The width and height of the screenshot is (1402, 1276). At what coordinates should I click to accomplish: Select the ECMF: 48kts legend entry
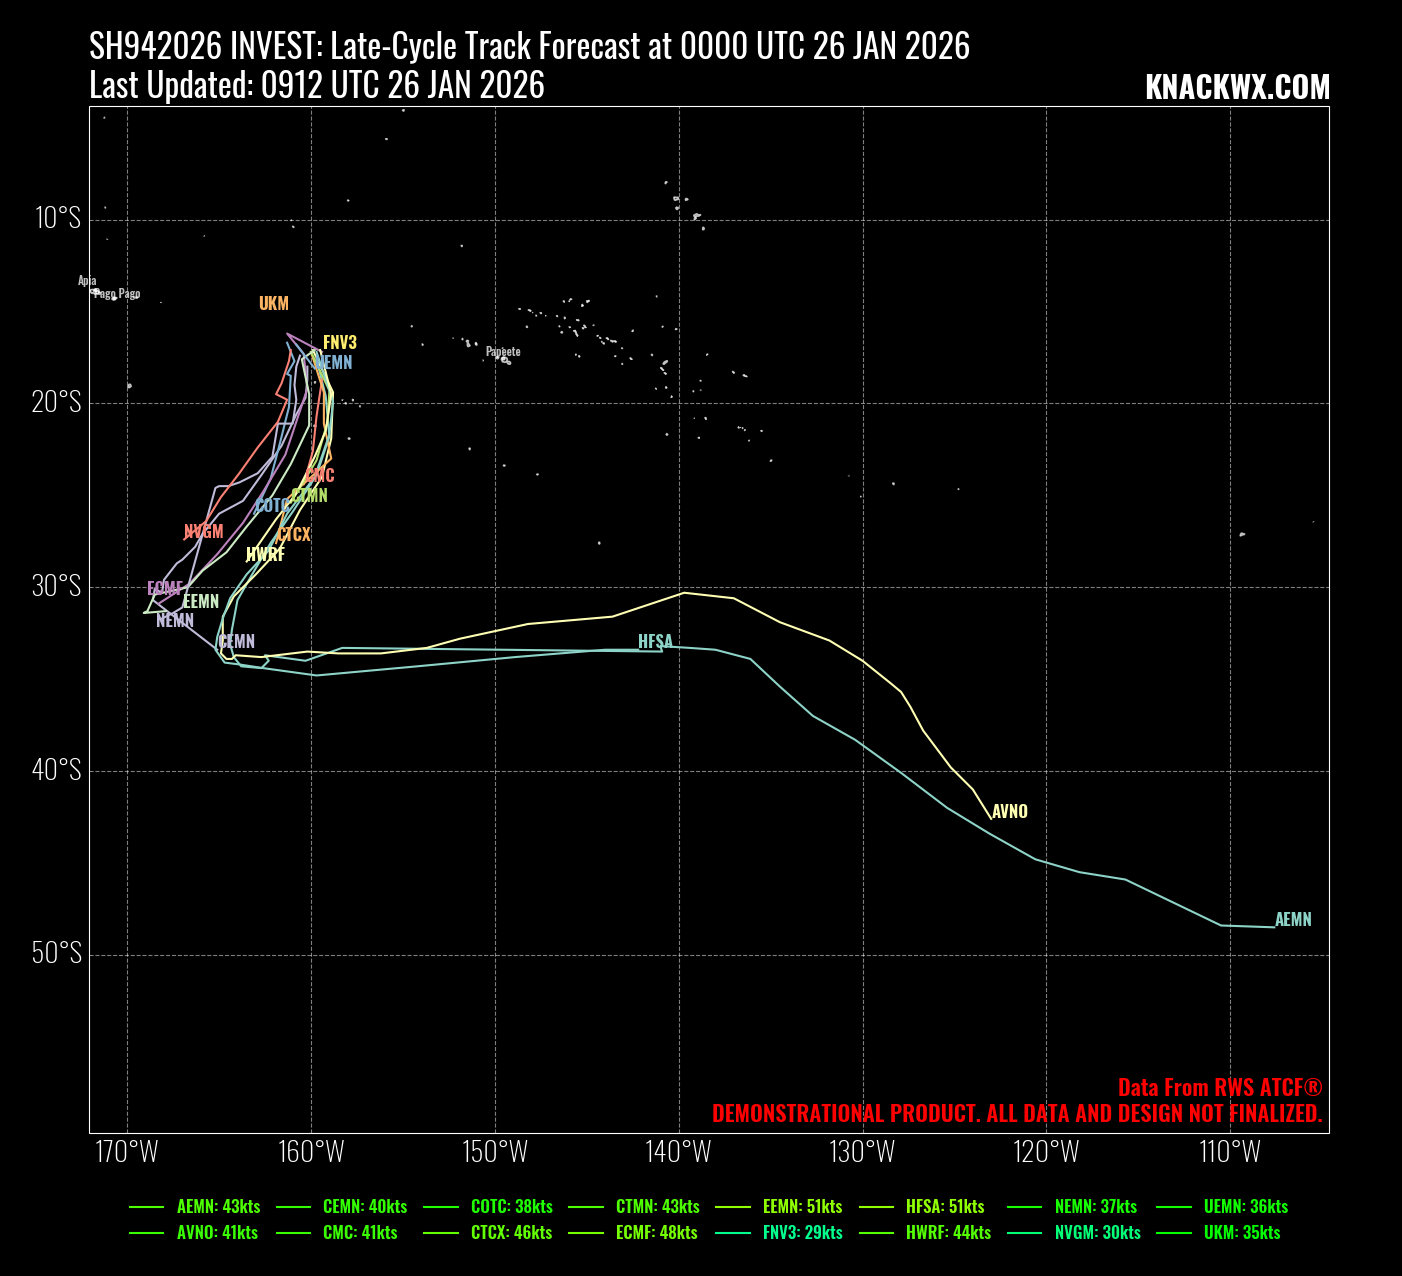[656, 1233]
